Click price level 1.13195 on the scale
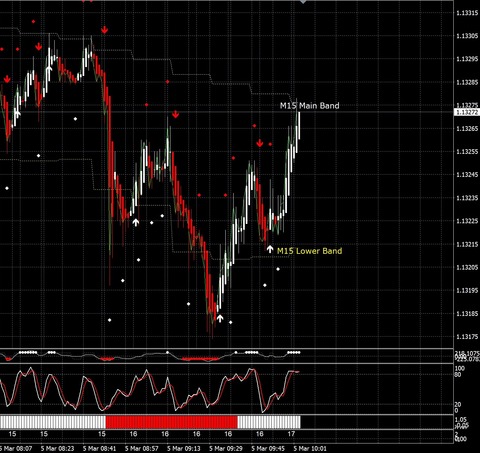The height and width of the screenshot is (453, 480). (x=467, y=291)
